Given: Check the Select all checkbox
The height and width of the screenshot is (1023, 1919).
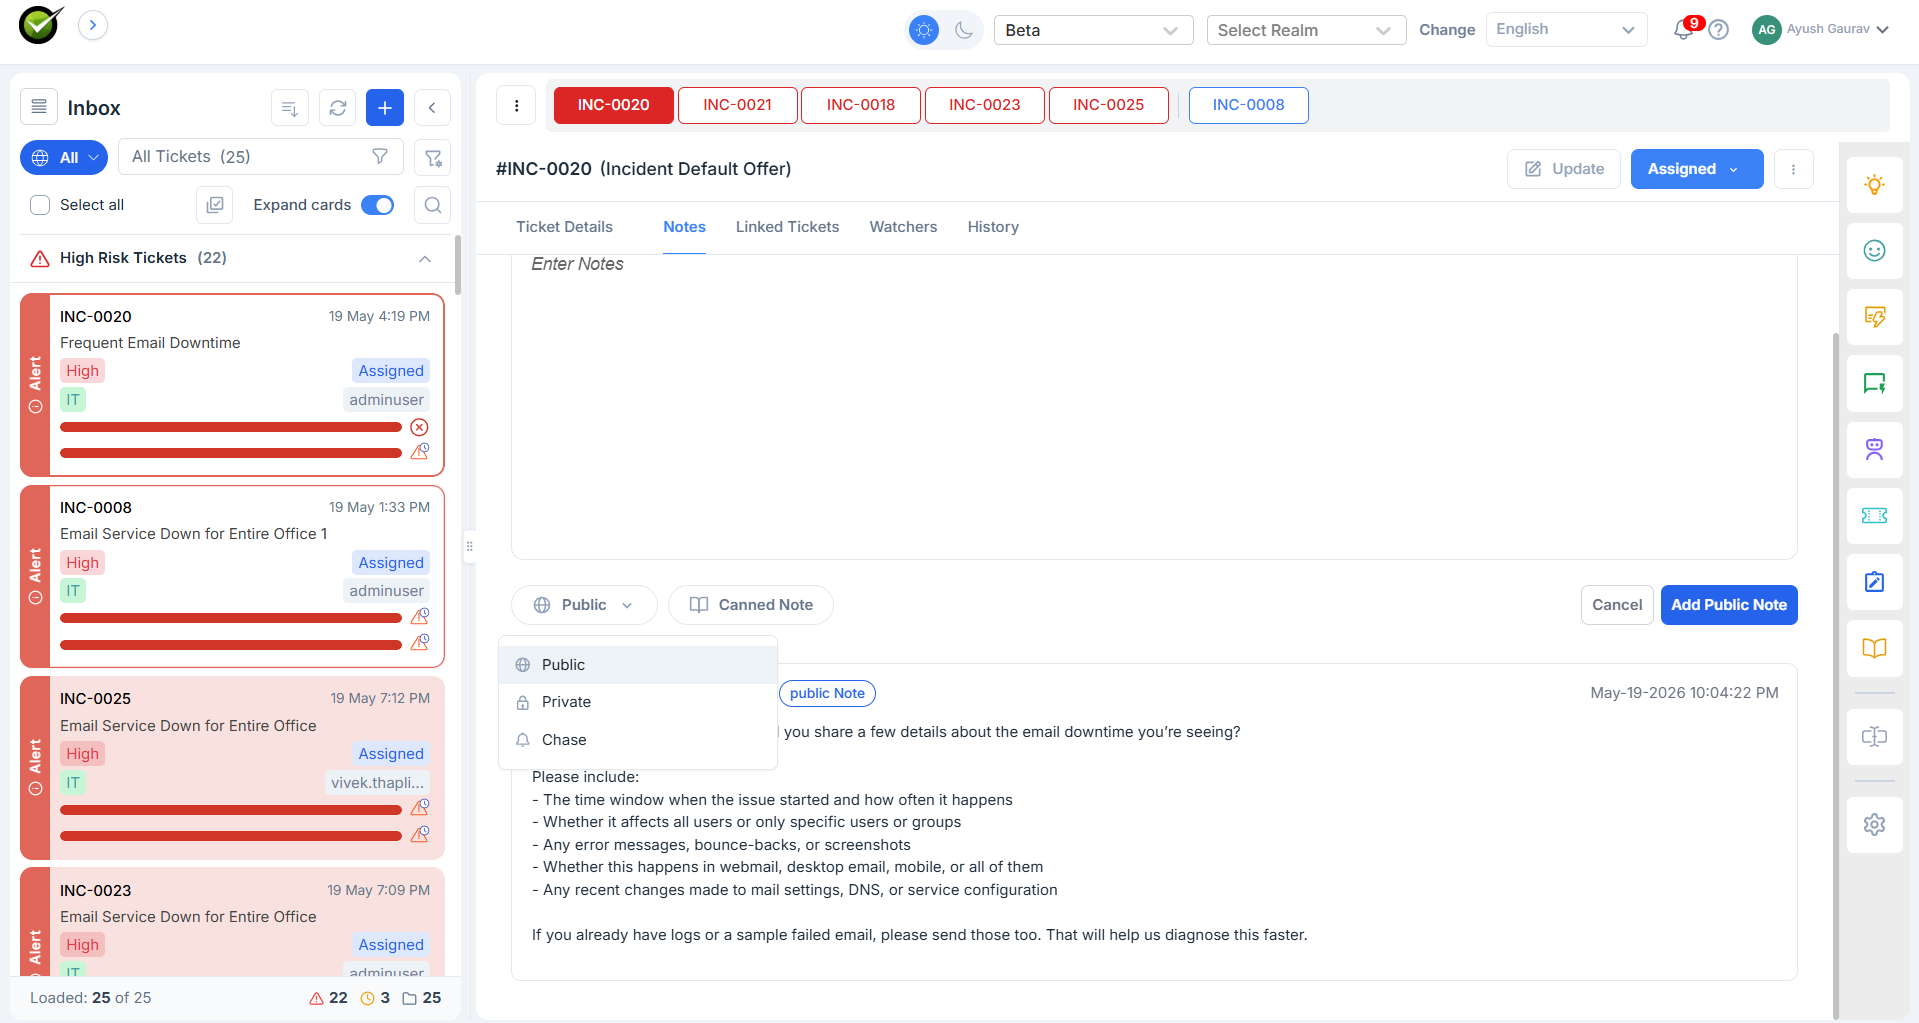Looking at the screenshot, I should pyautogui.click(x=40, y=205).
